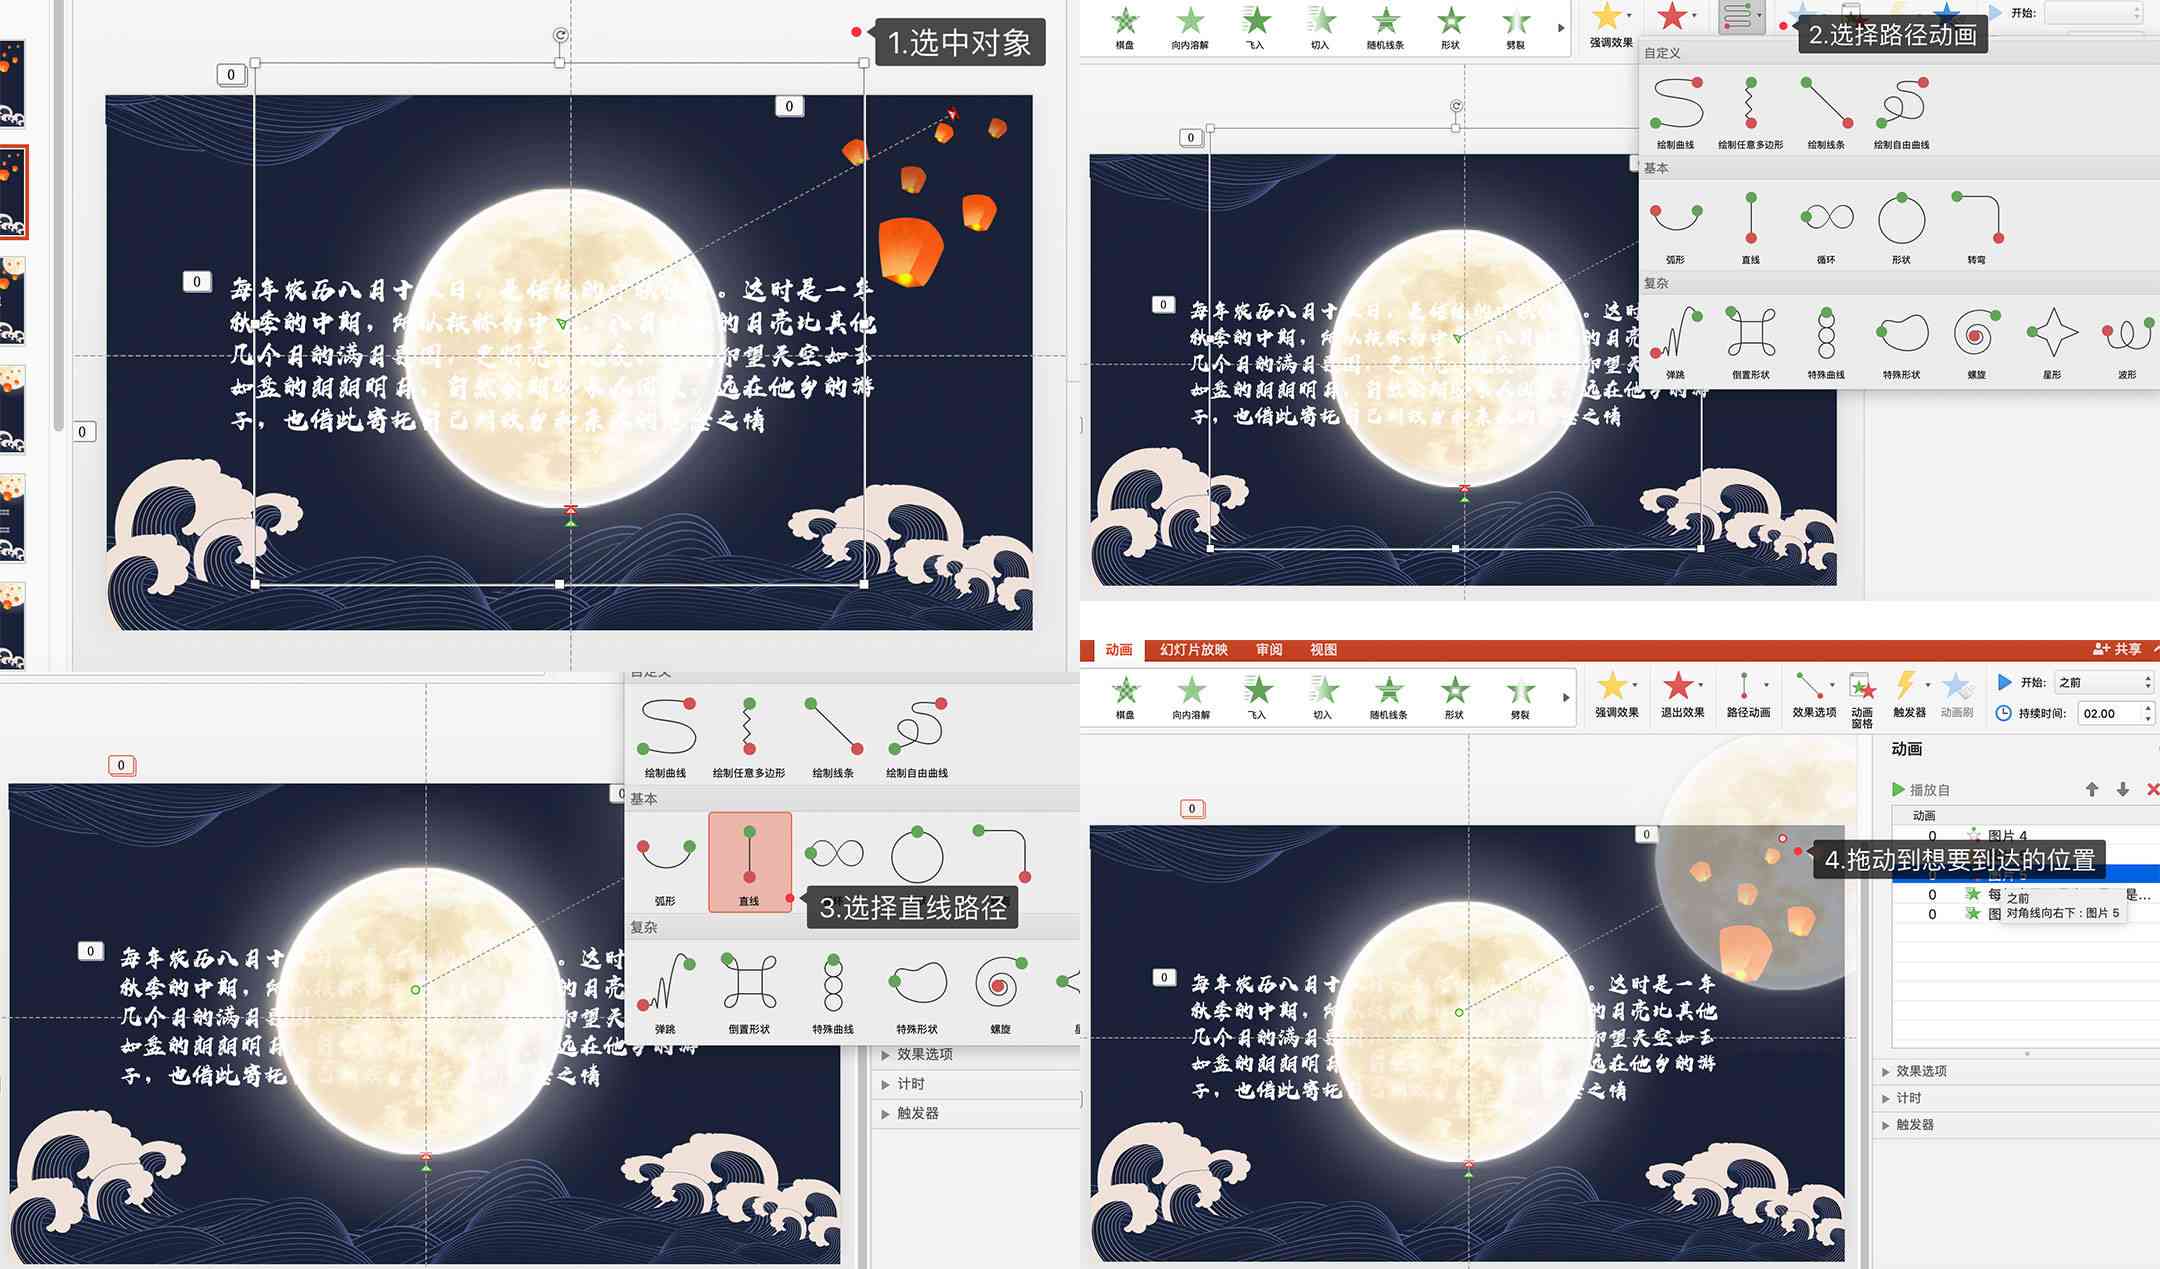This screenshot has width=2160, height=1269.
Task: Toggle the 动画窗格 animation pane button
Action: (1862, 699)
